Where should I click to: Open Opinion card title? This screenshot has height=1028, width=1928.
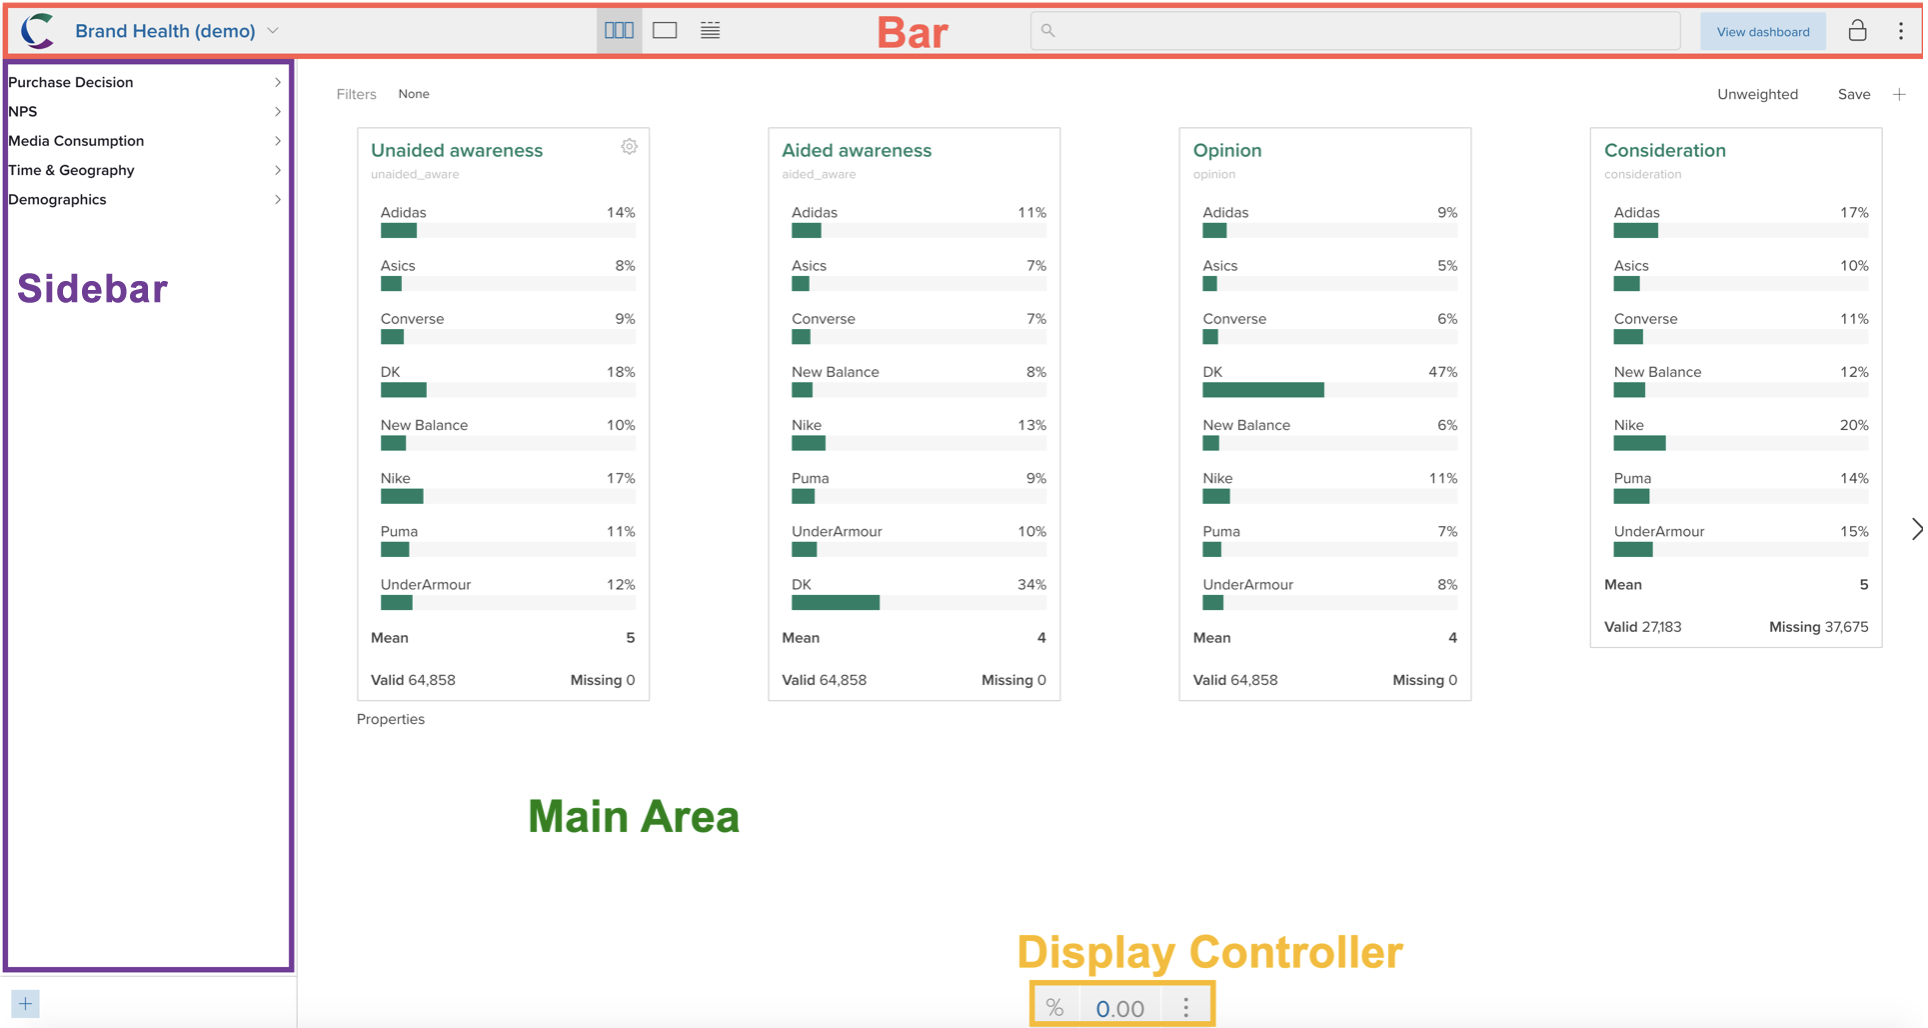[1227, 150]
